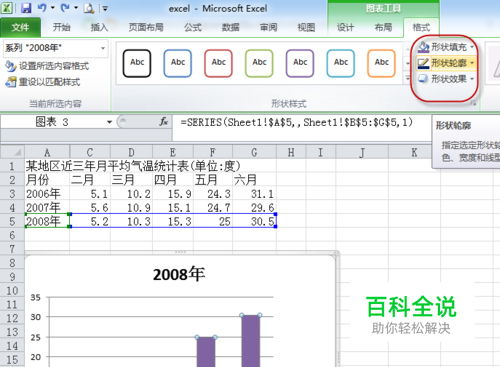Click the 形状效果 shape effects icon

click(x=423, y=79)
